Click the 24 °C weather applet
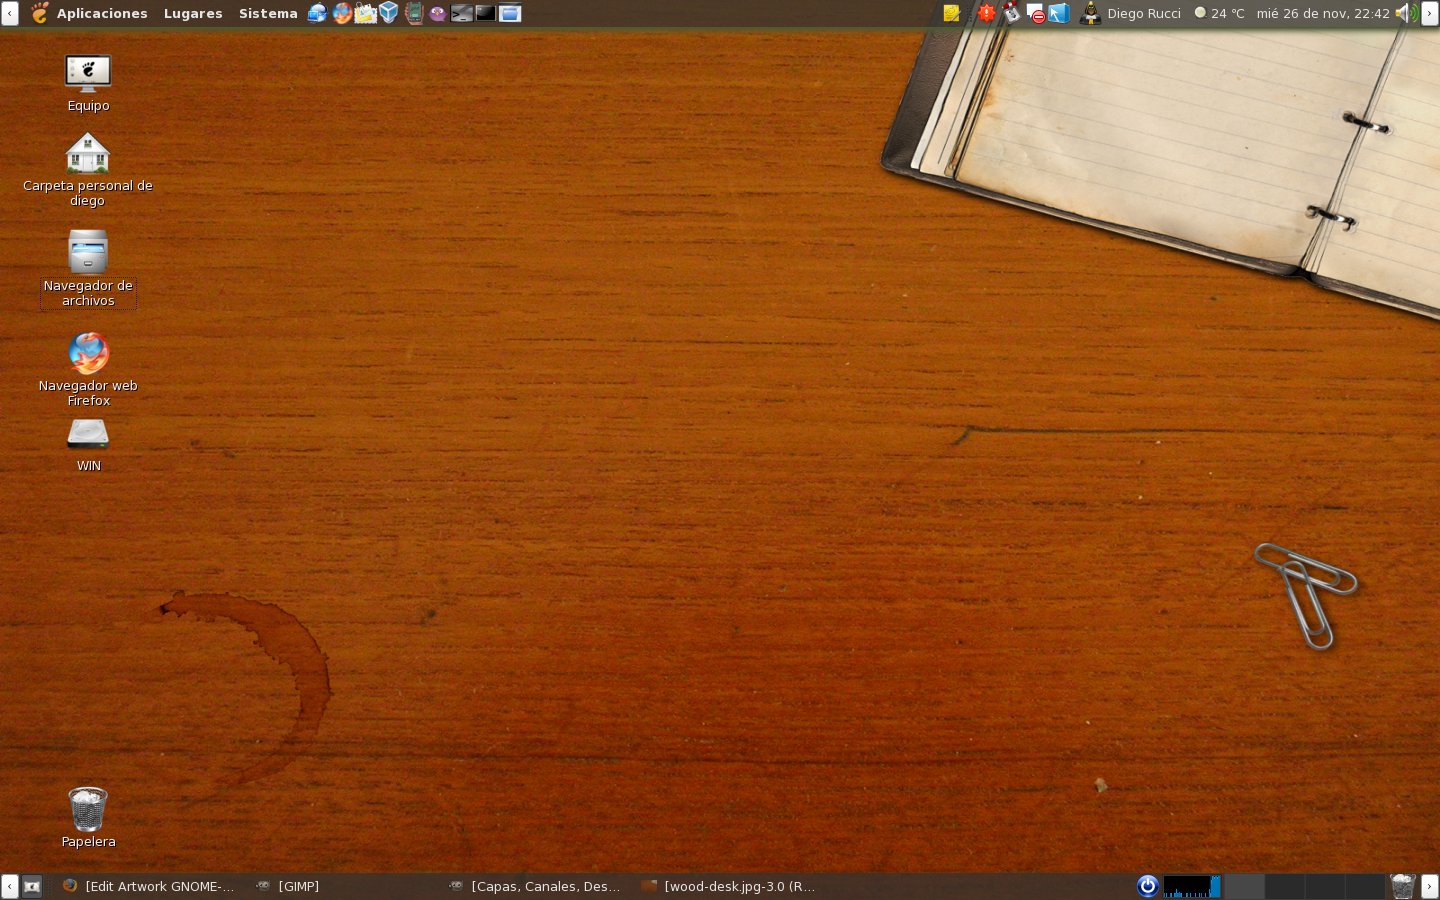 1220,14
